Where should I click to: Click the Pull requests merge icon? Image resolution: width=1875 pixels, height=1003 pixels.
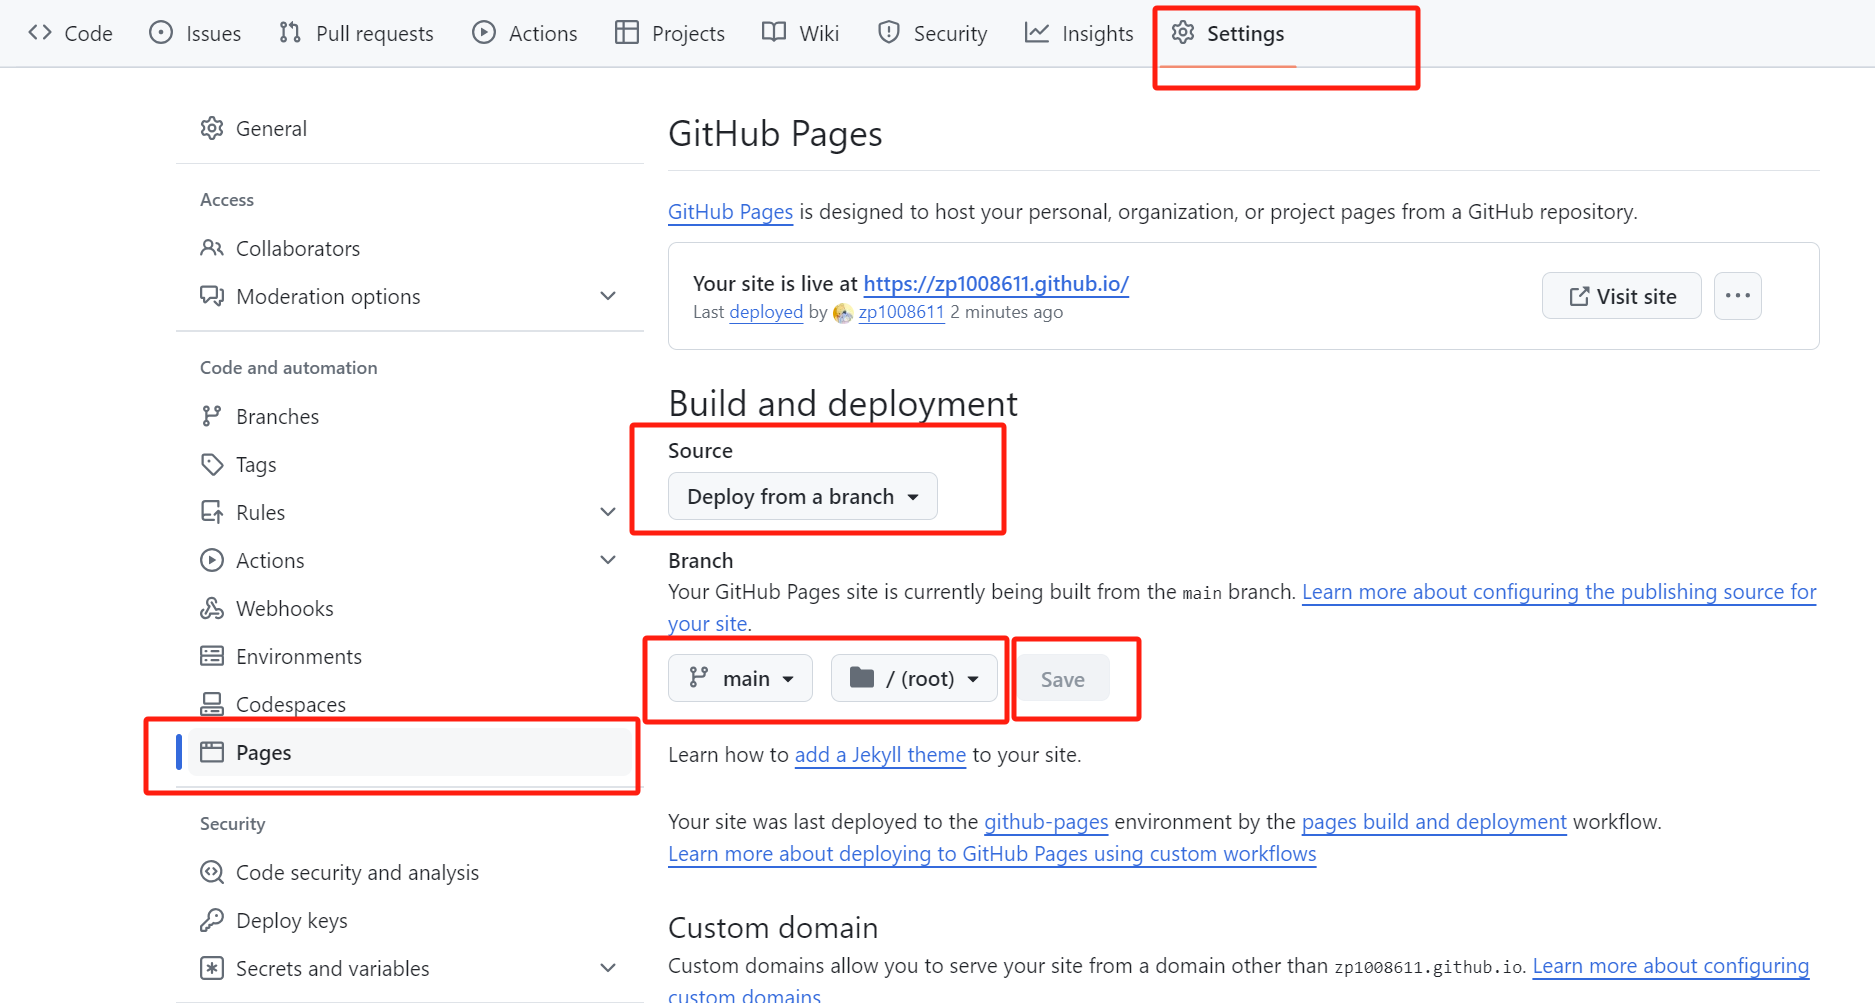(x=290, y=33)
